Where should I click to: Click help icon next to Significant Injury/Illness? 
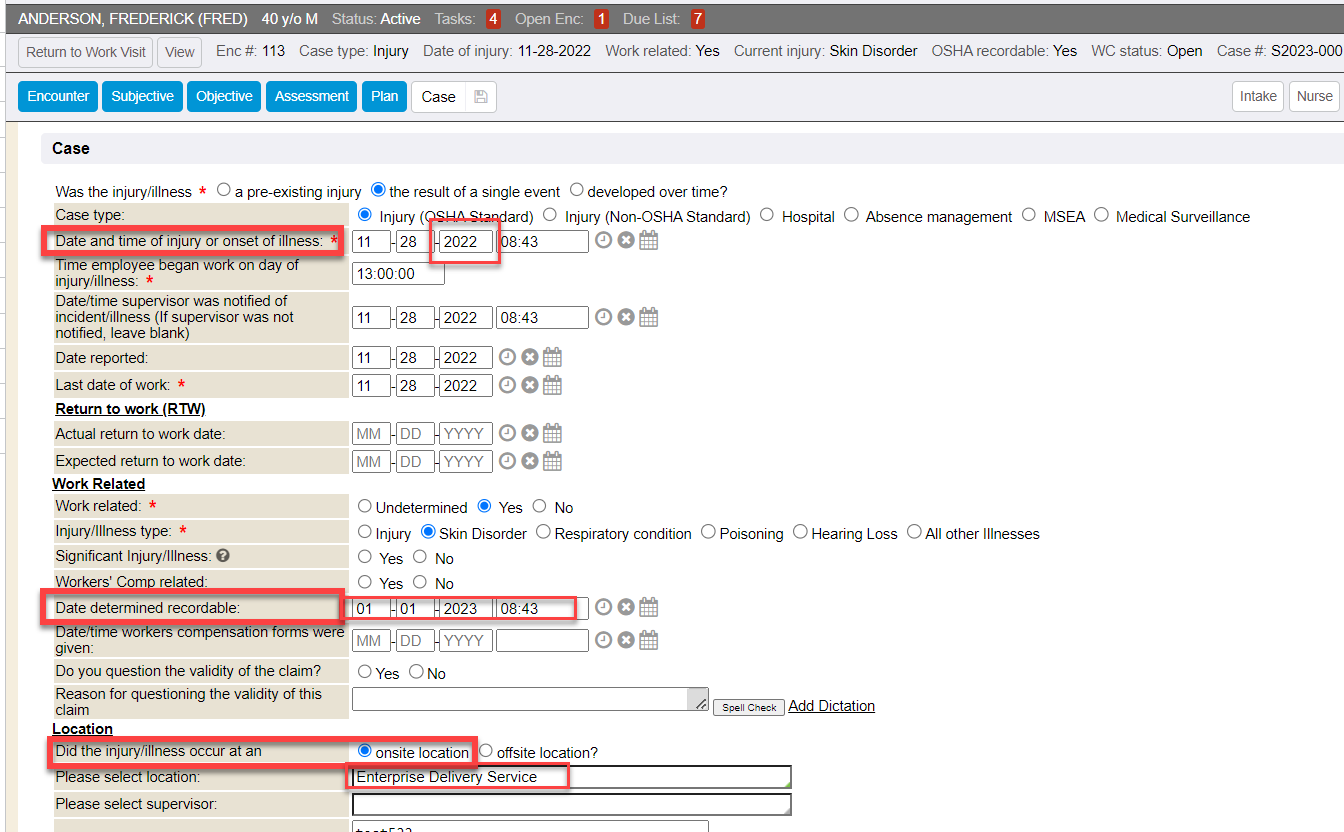(x=223, y=556)
